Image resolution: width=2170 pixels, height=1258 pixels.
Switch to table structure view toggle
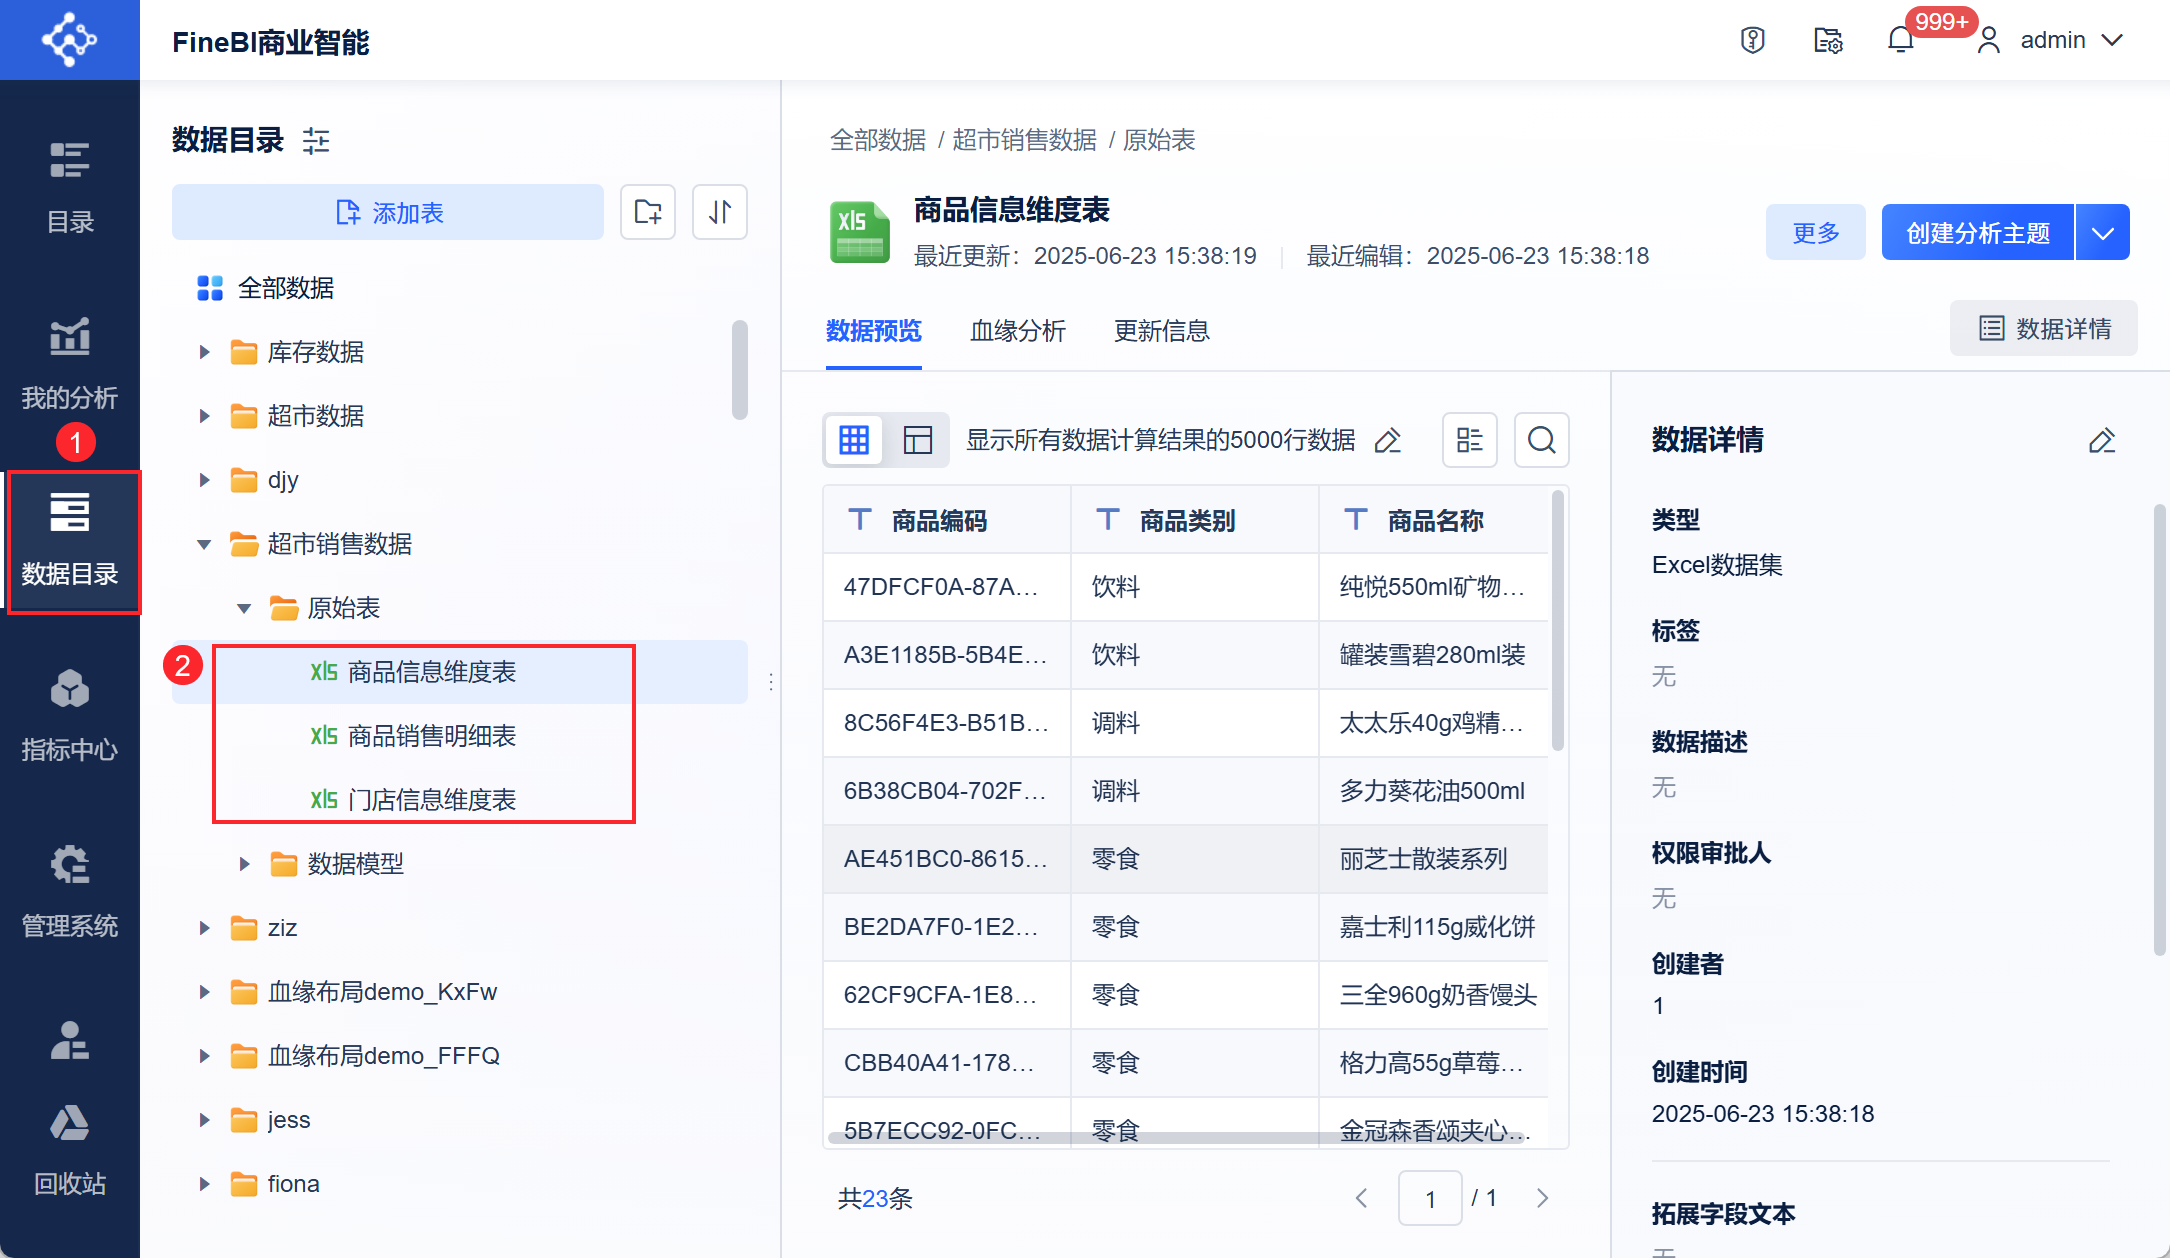(917, 440)
